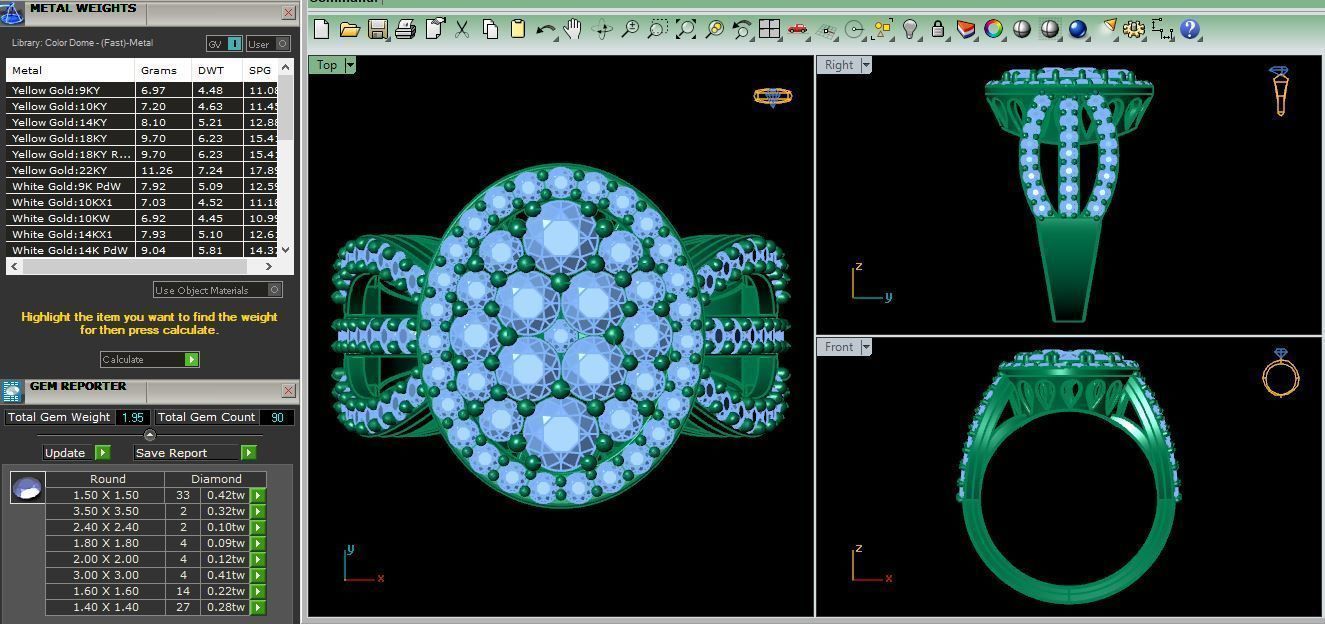Click the Zoom Selected icon

714,29
